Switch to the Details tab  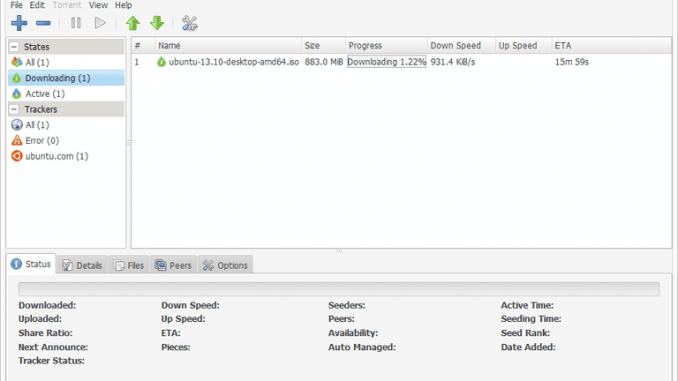coord(82,265)
